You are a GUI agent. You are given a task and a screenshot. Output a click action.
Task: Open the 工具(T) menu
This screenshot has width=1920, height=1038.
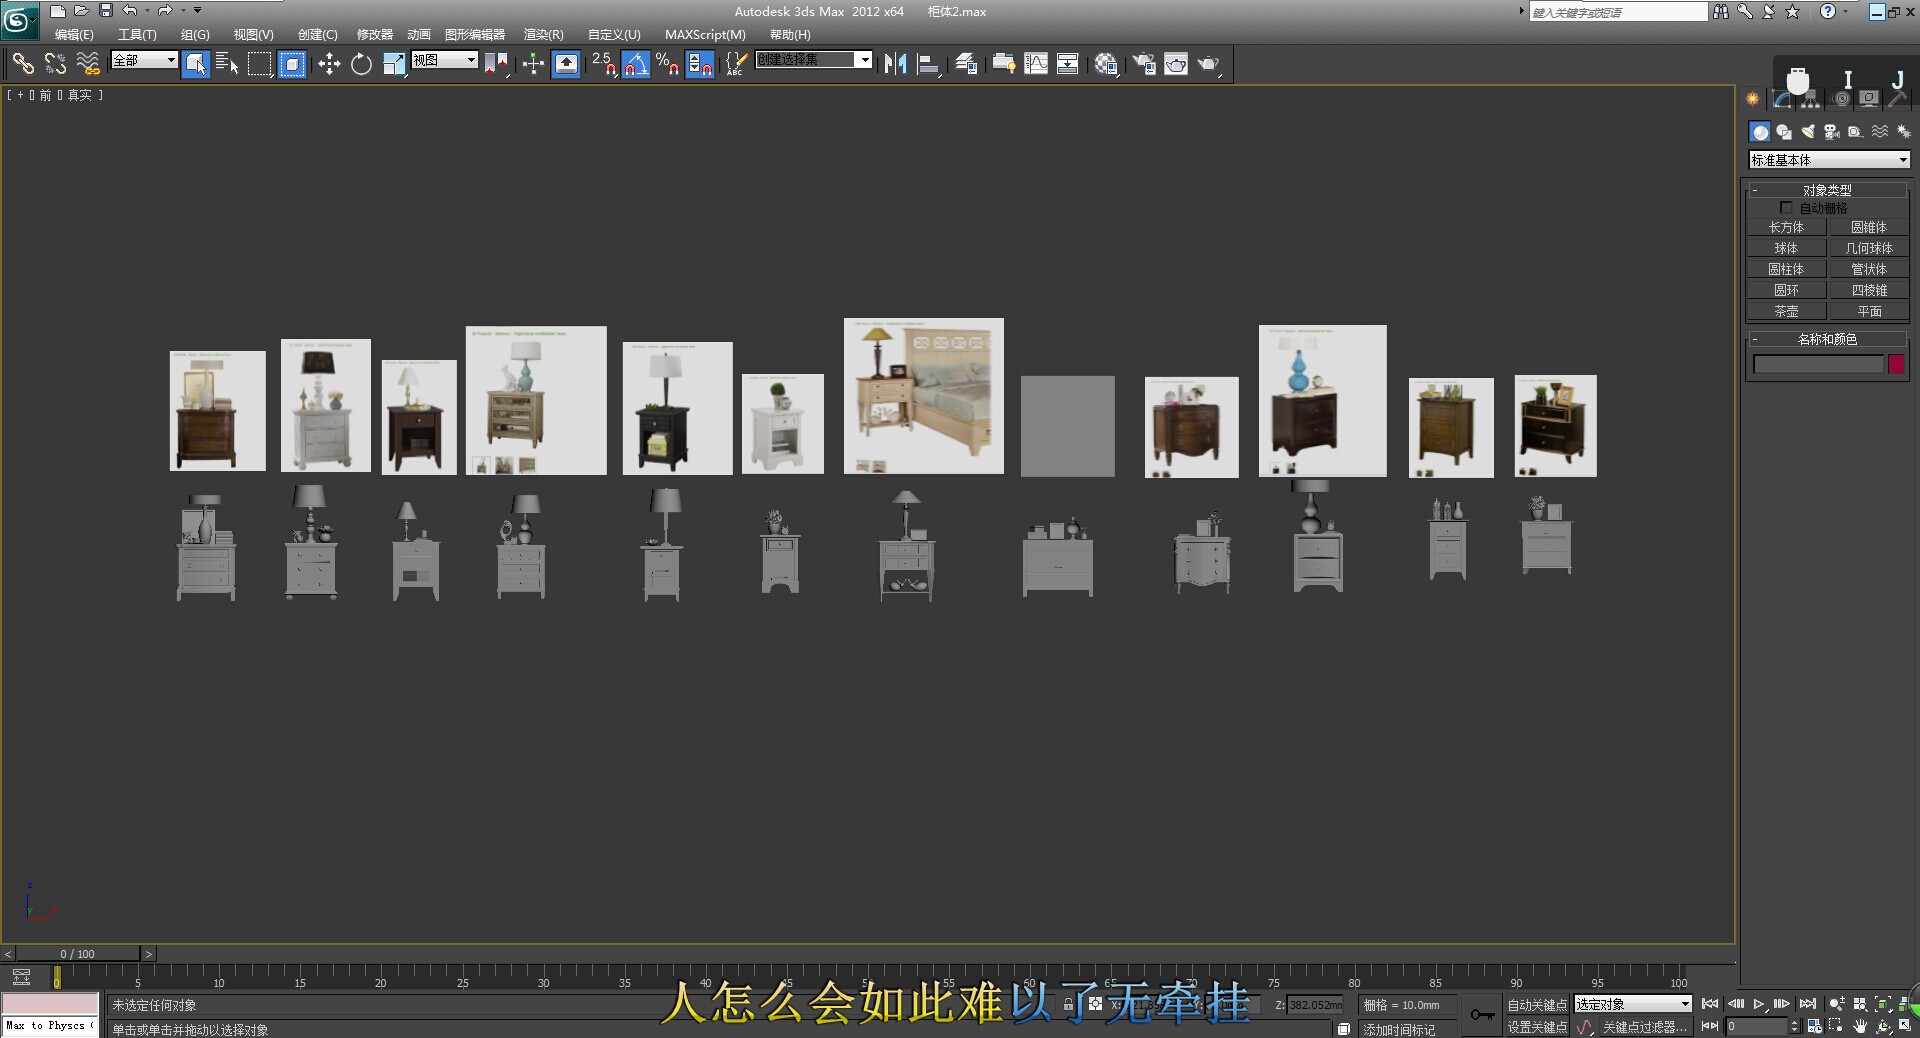click(137, 34)
